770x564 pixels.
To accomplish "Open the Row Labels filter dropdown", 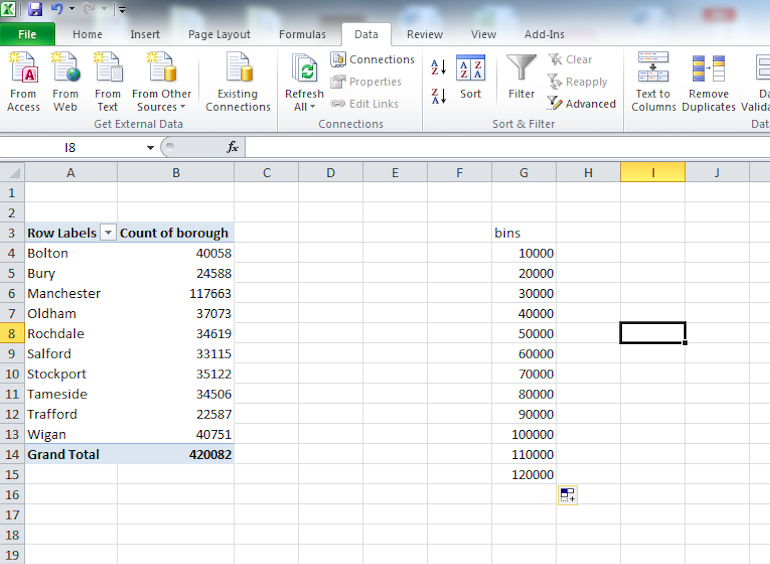I will click(x=108, y=233).
